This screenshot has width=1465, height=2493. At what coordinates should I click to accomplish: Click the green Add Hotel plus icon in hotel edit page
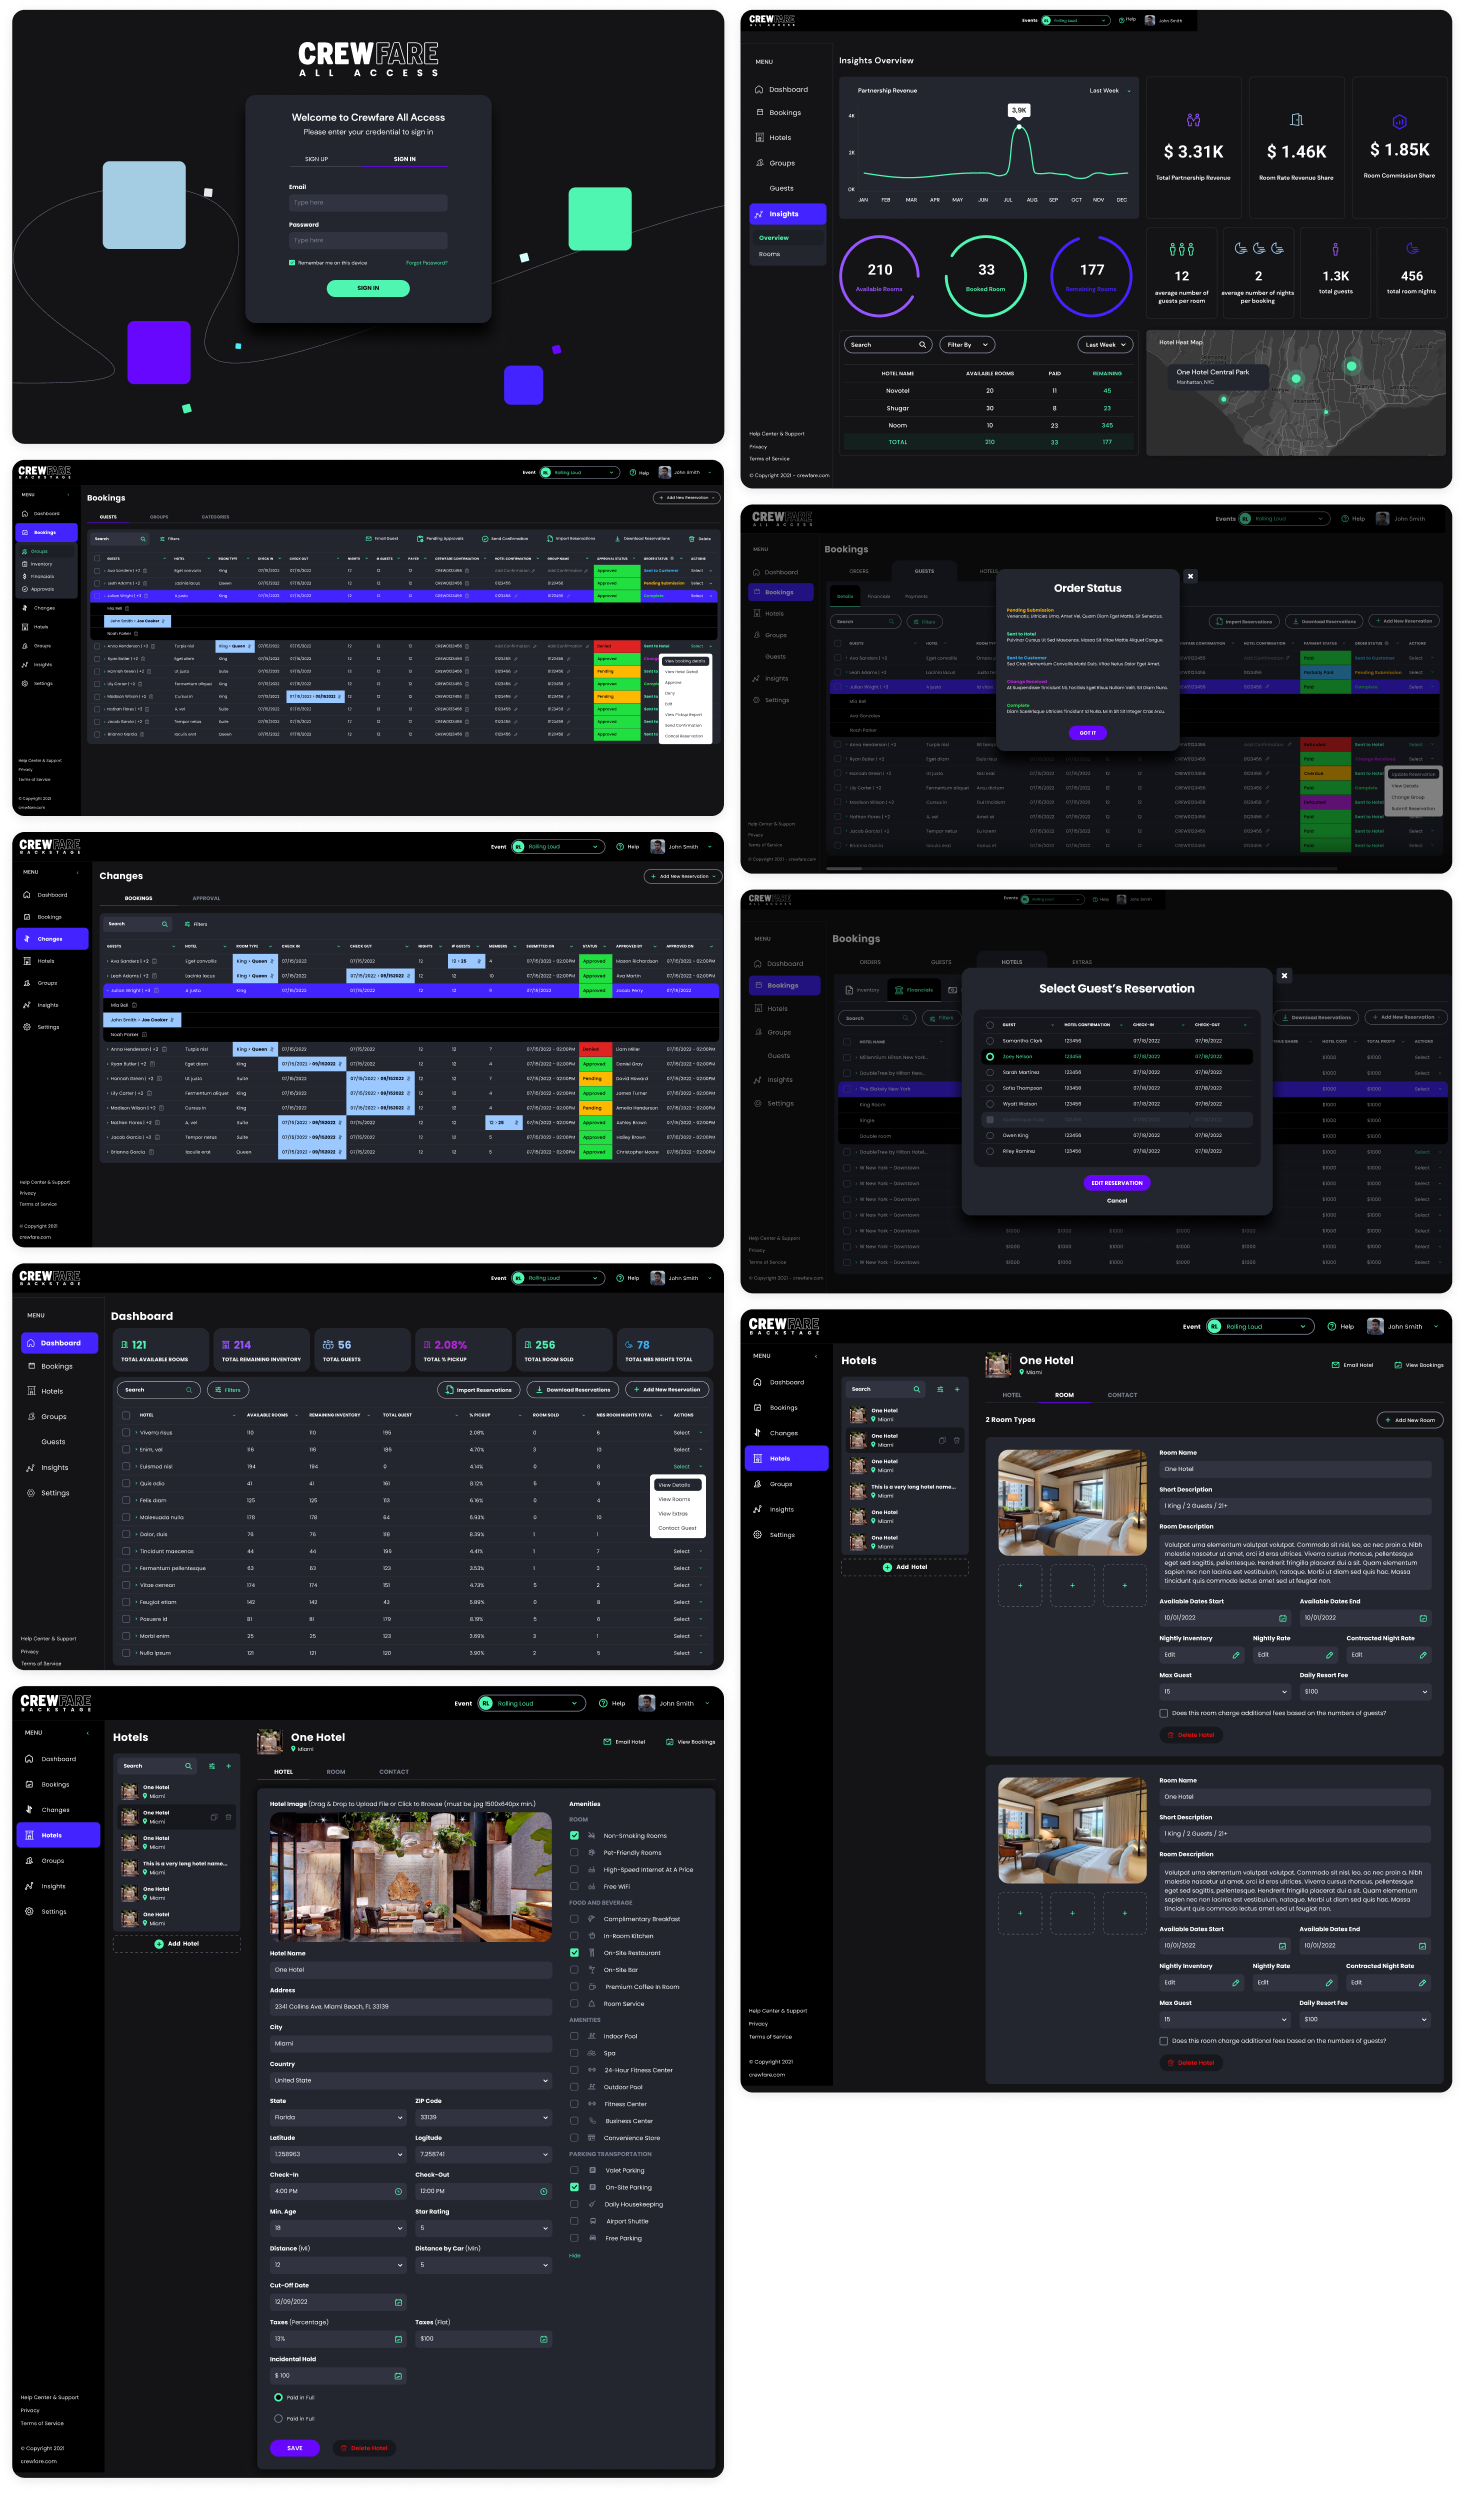pos(159,1944)
